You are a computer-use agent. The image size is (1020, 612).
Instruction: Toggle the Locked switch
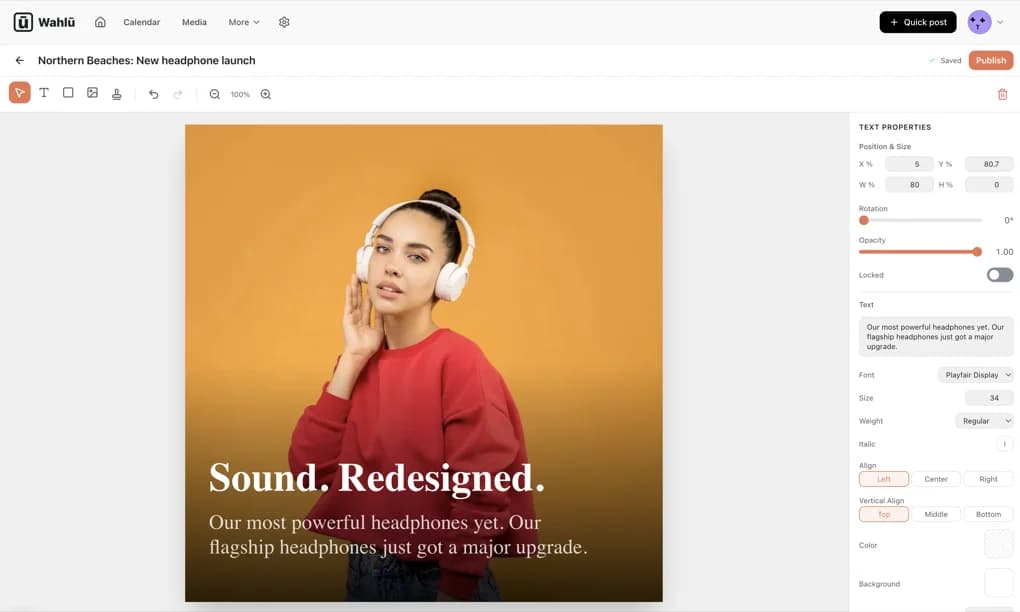(x=999, y=275)
